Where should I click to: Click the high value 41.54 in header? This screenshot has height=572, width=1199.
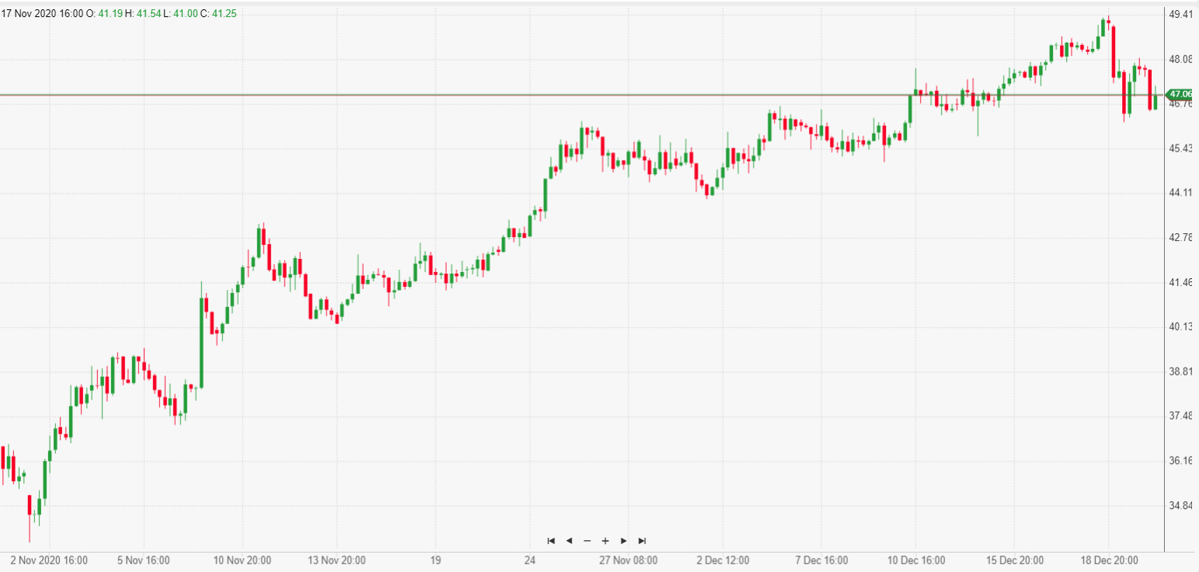(148, 13)
